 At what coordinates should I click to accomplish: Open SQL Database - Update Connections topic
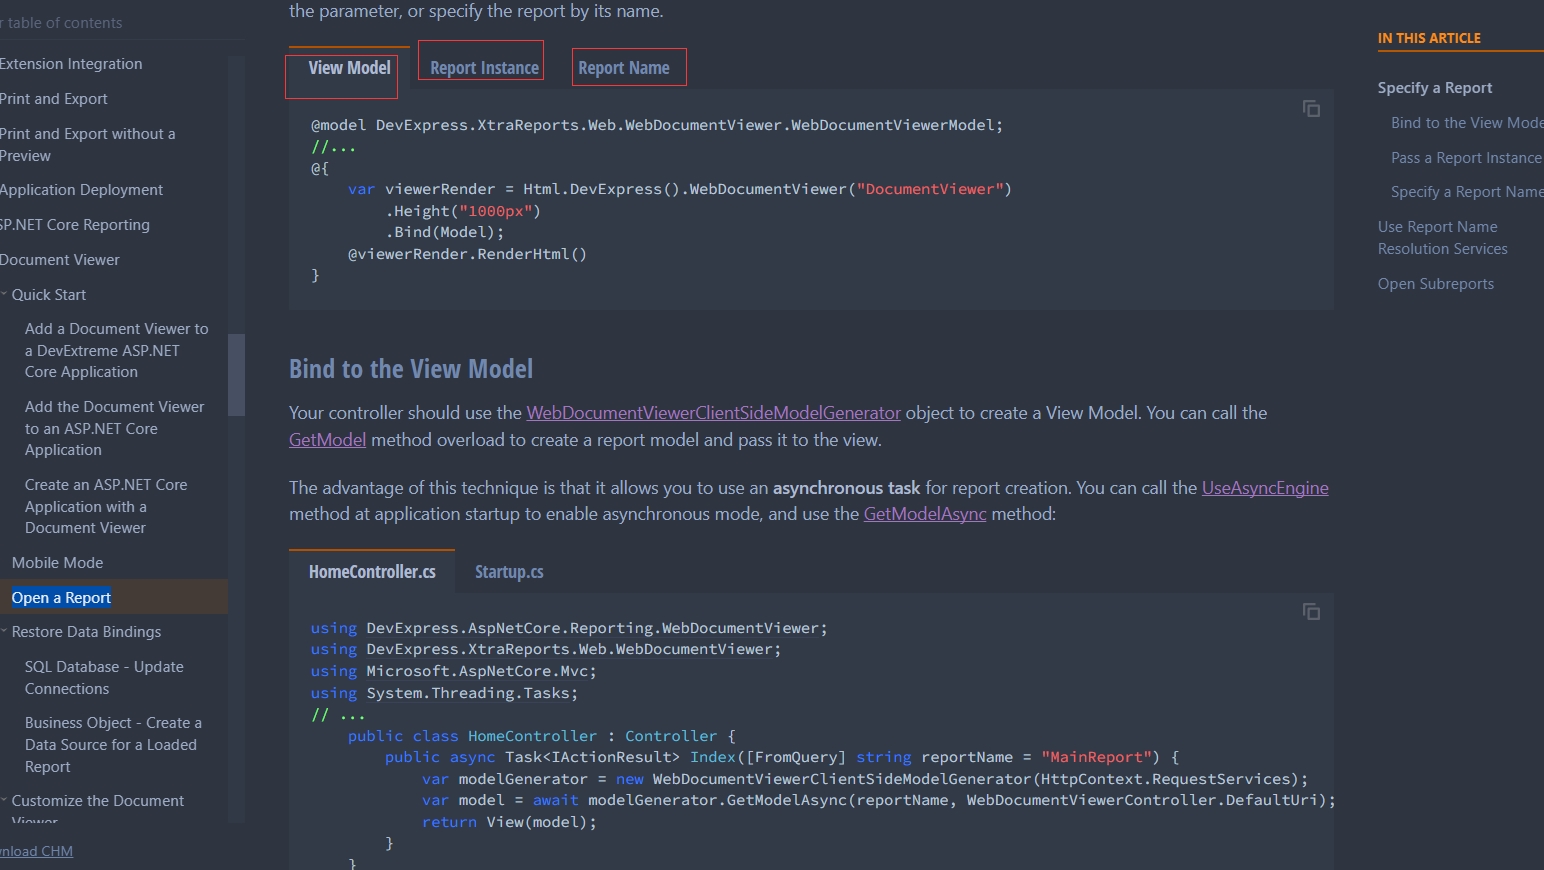104,678
